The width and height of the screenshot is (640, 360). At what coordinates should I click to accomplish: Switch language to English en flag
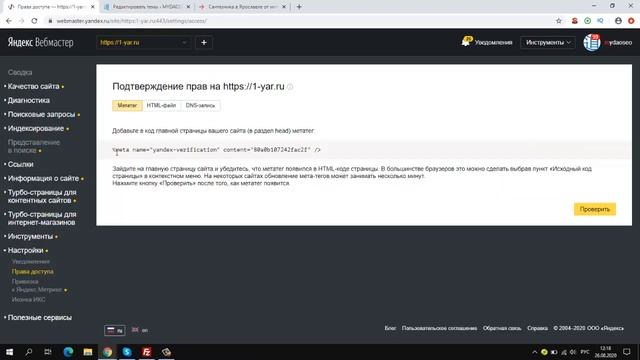click(x=140, y=330)
